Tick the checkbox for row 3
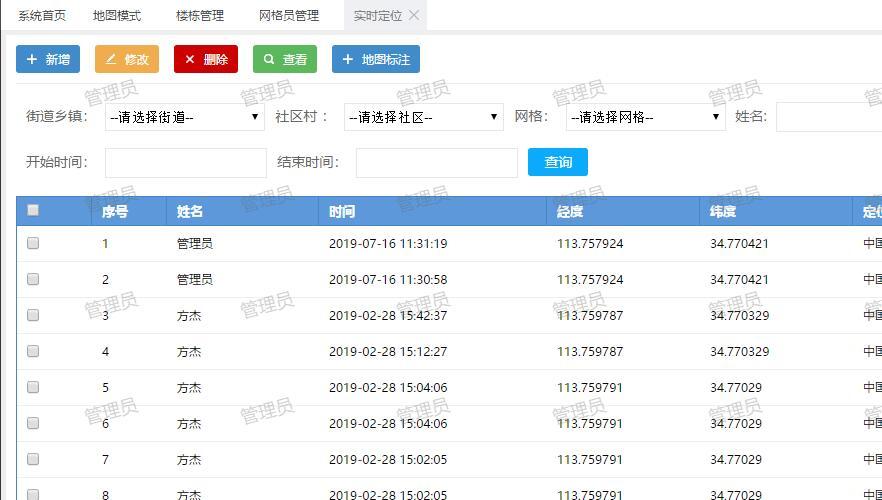This screenshot has width=882, height=500. pyautogui.click(x=33, y=315)
